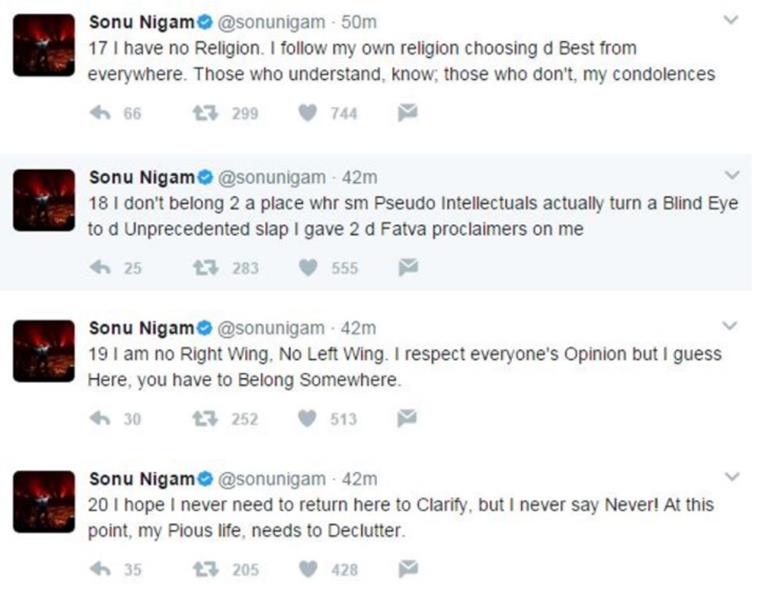
Task: Send tweet 17 via direct message
Action: pos(406,114)
